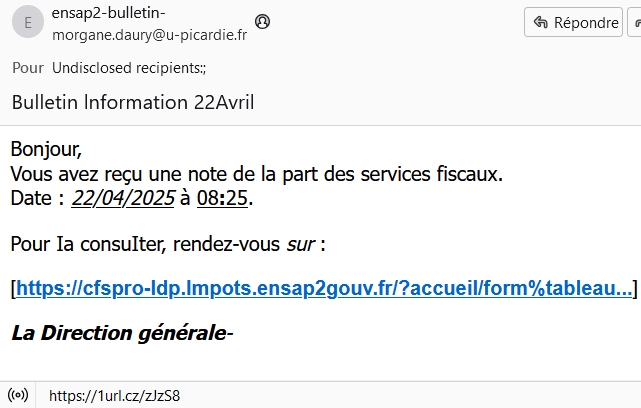The image size is (641, 408).
Task: Click the services fiscaux notice sentence
Action: point(256,174)
